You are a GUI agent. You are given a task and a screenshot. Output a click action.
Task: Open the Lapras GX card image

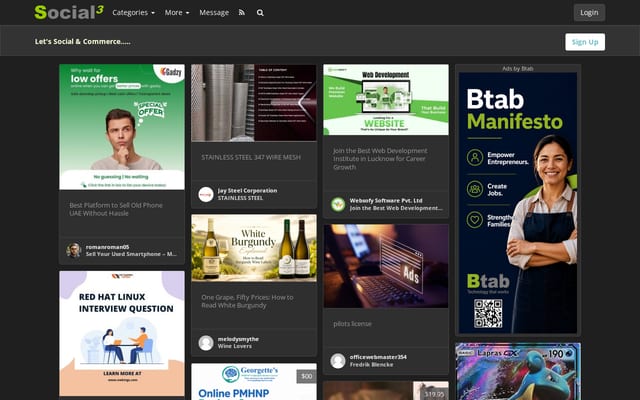(518, 371)
